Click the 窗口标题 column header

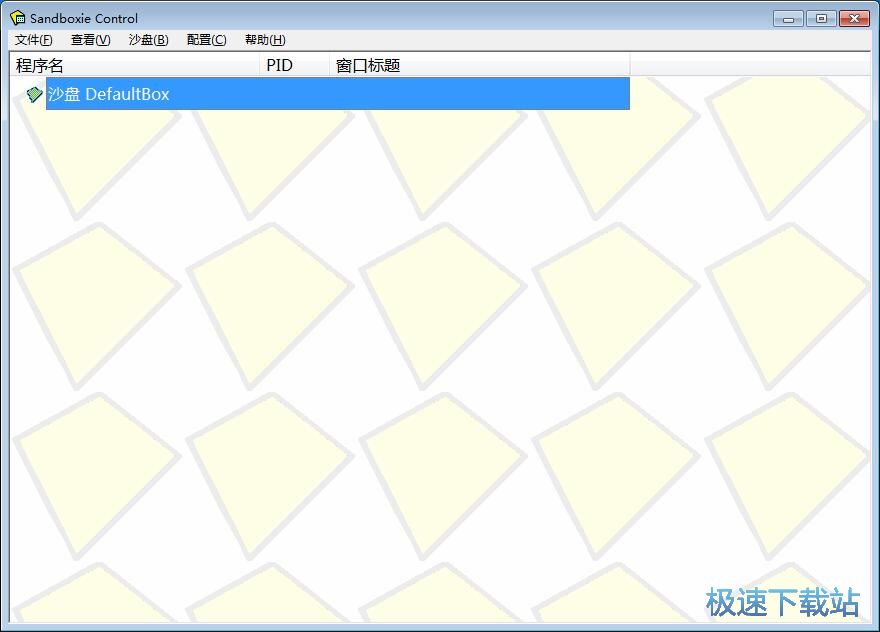[480, 66]
